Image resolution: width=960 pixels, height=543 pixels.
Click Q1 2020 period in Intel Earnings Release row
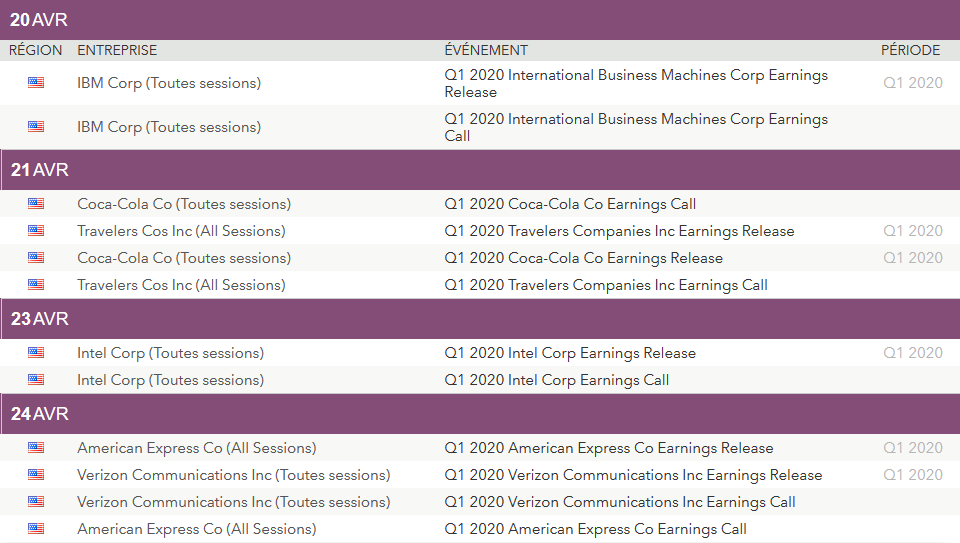[x=912, y=353]
